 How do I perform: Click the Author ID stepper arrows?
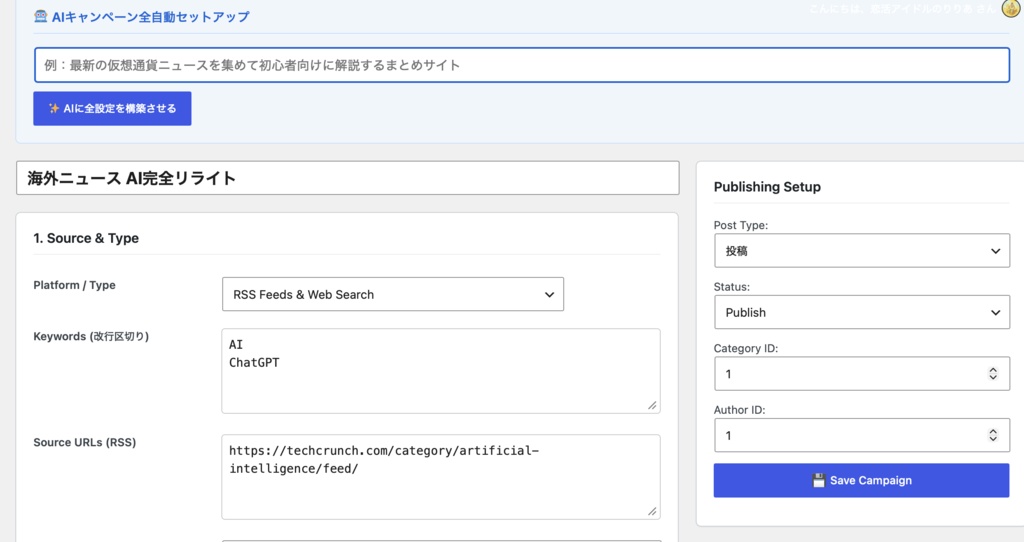(x=993, y=435)
